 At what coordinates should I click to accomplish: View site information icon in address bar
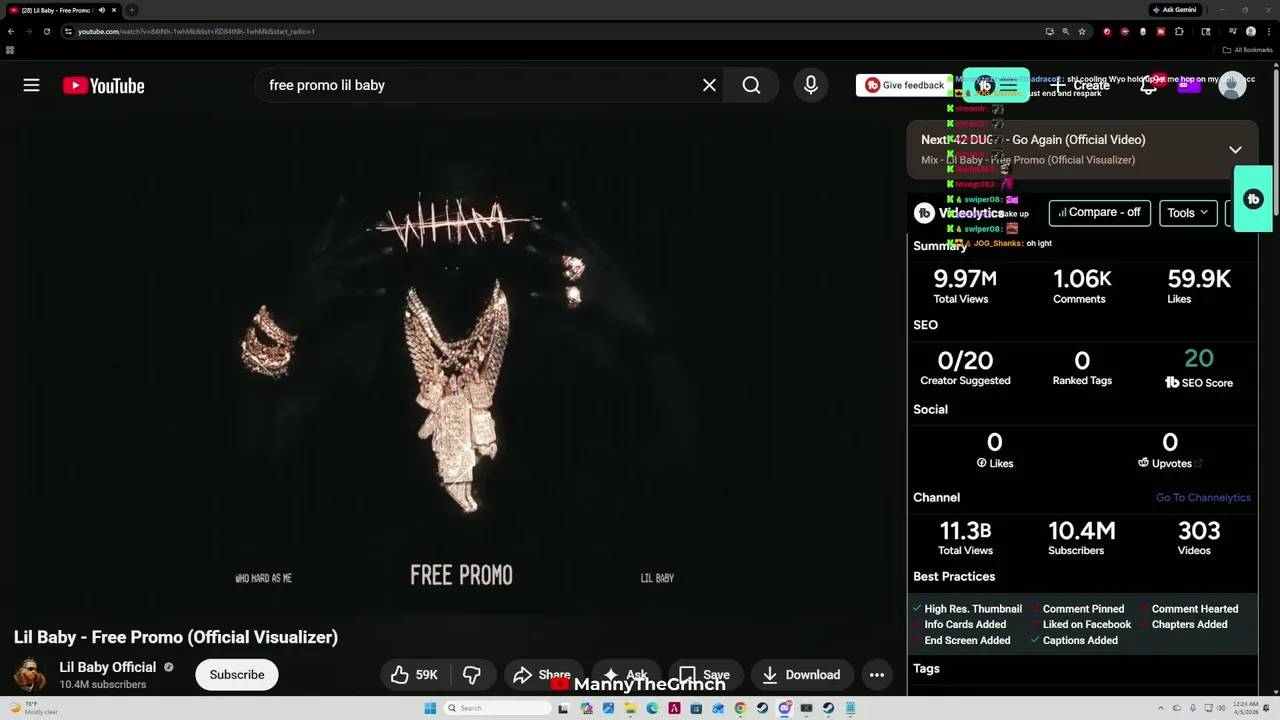pos(68,31)
